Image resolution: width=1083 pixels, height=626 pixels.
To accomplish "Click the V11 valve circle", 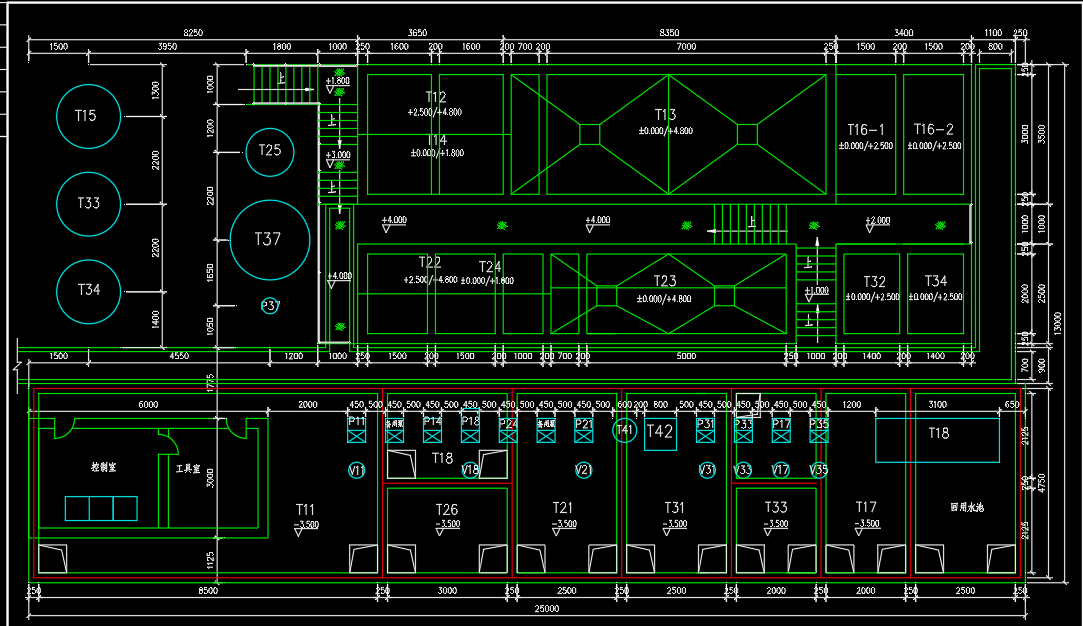I will (x=356, y=470).
